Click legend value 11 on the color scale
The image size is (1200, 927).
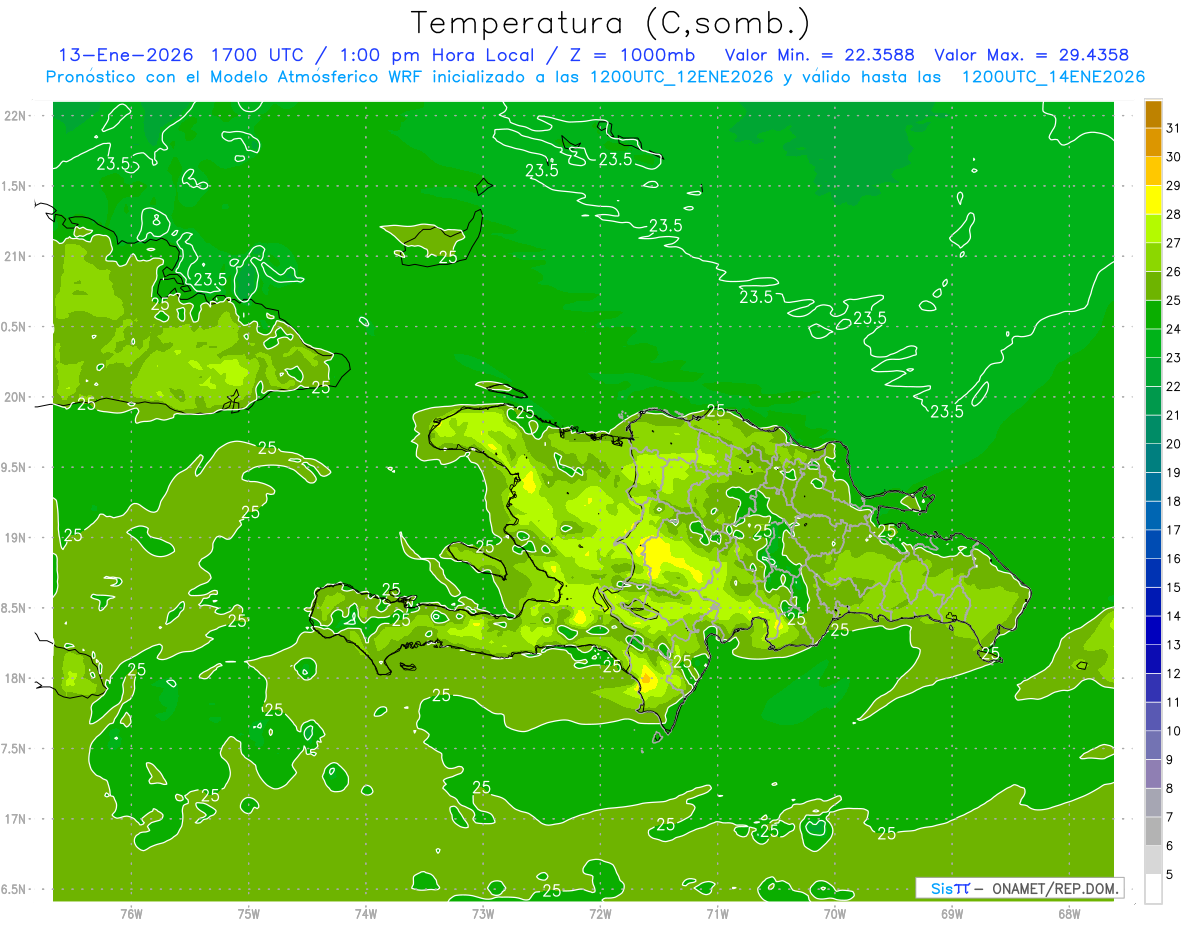(1174, 702)
